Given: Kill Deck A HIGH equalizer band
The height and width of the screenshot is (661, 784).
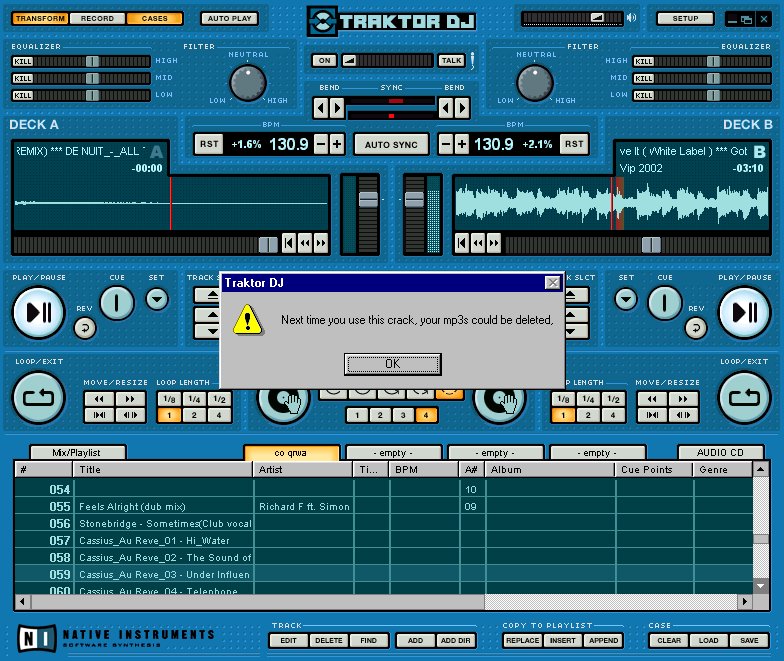Looking at the screenshot, I should click(23, 62).
